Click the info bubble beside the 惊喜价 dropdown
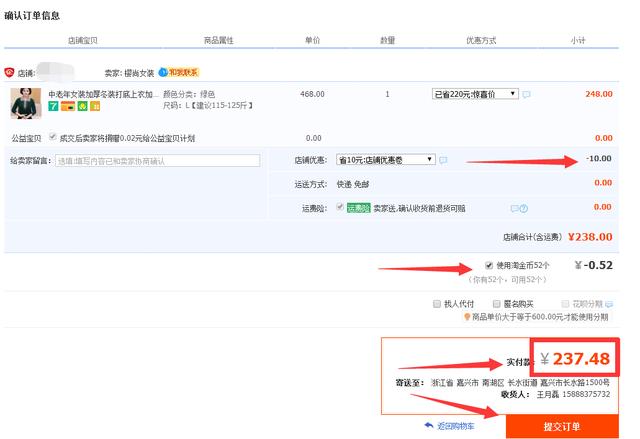640x439 pixels. [x=527, y=94]
